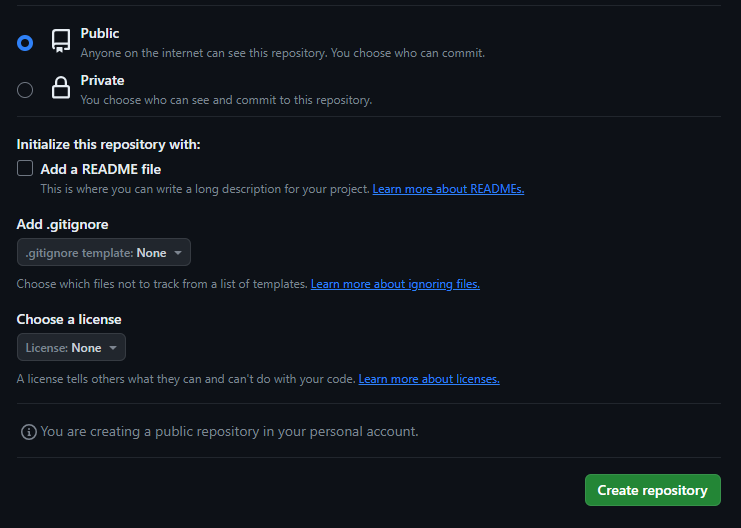
Task: Click the info icon beside public repository notice
Action: click(x=29, y=432)
